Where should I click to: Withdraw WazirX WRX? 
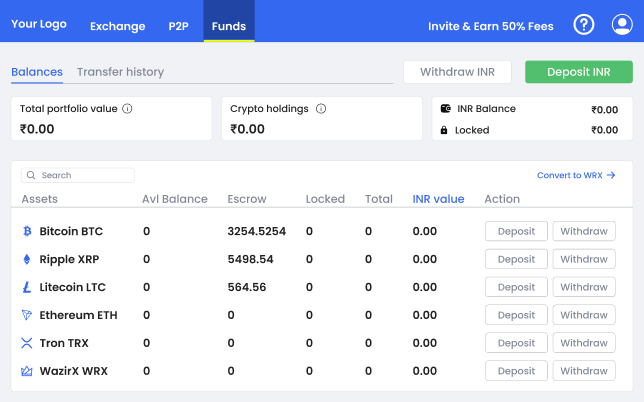(584, 371)
